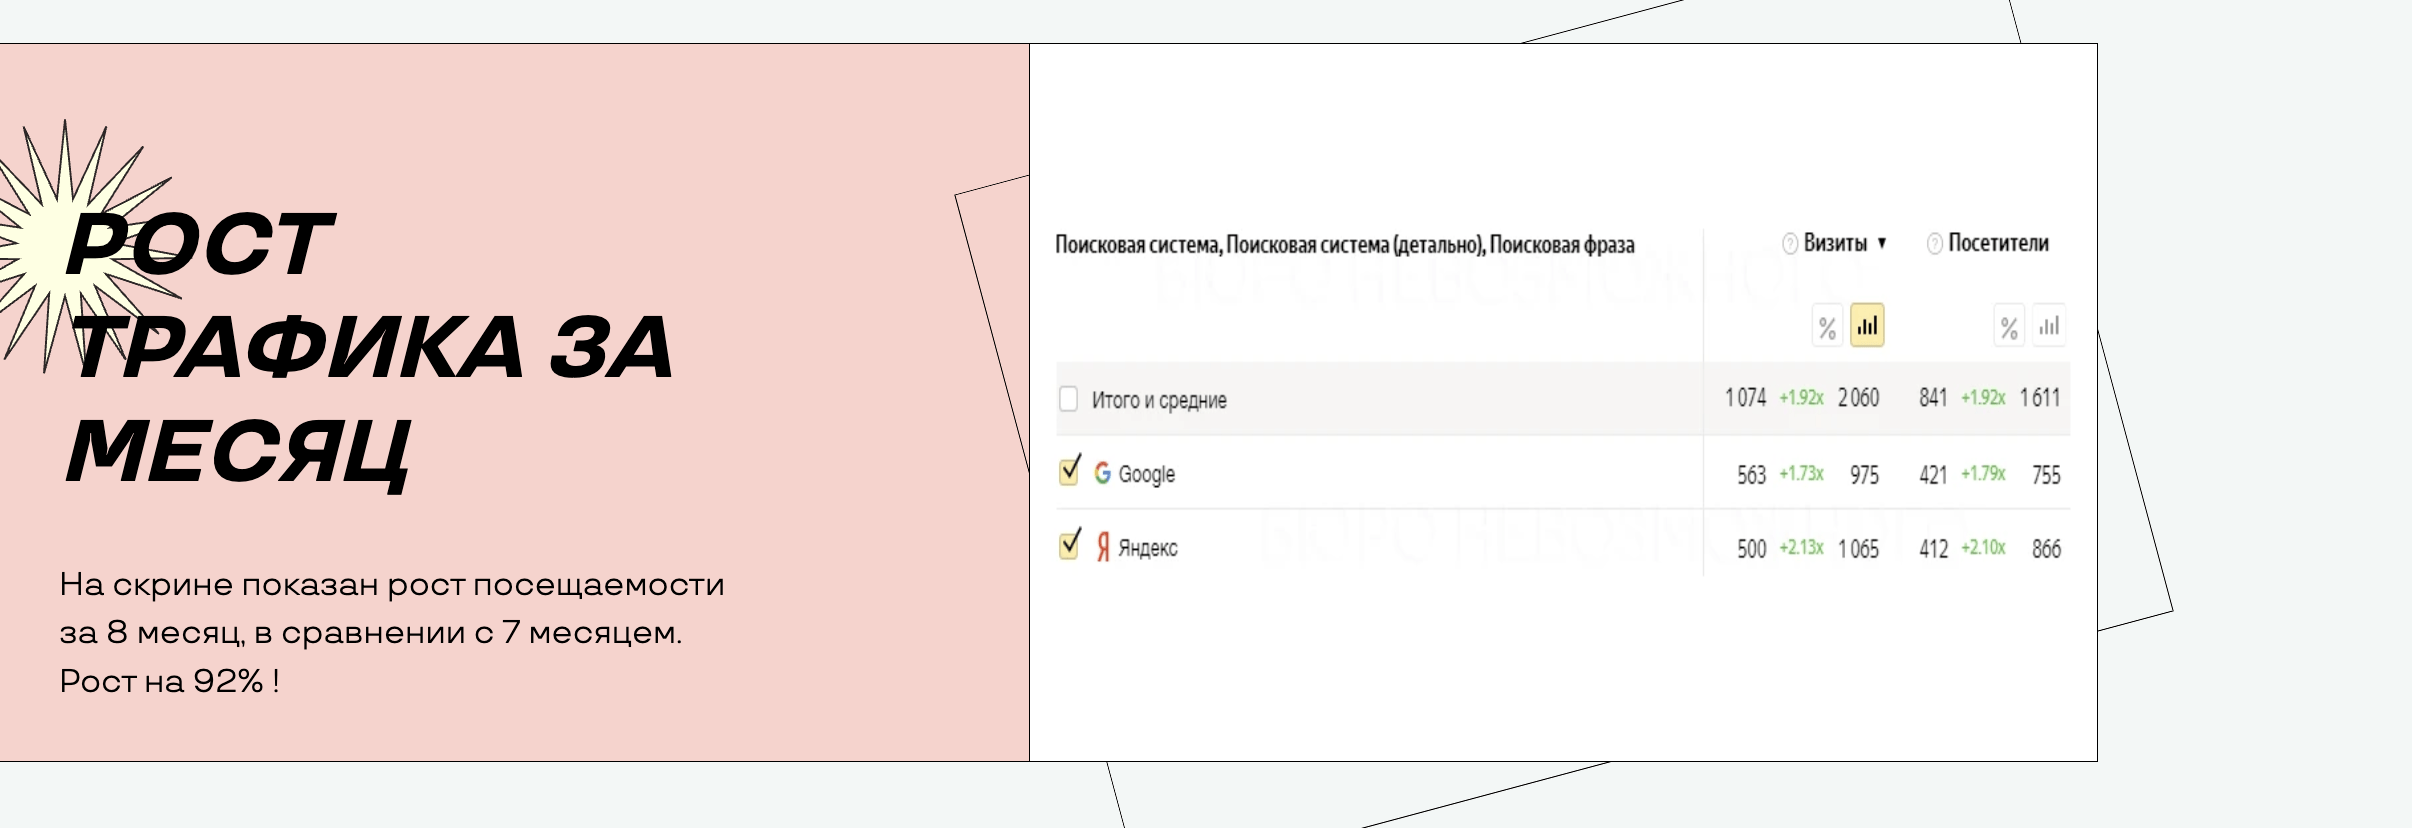
Task: Select the Яндекс row label
Action: [1147, 548]
